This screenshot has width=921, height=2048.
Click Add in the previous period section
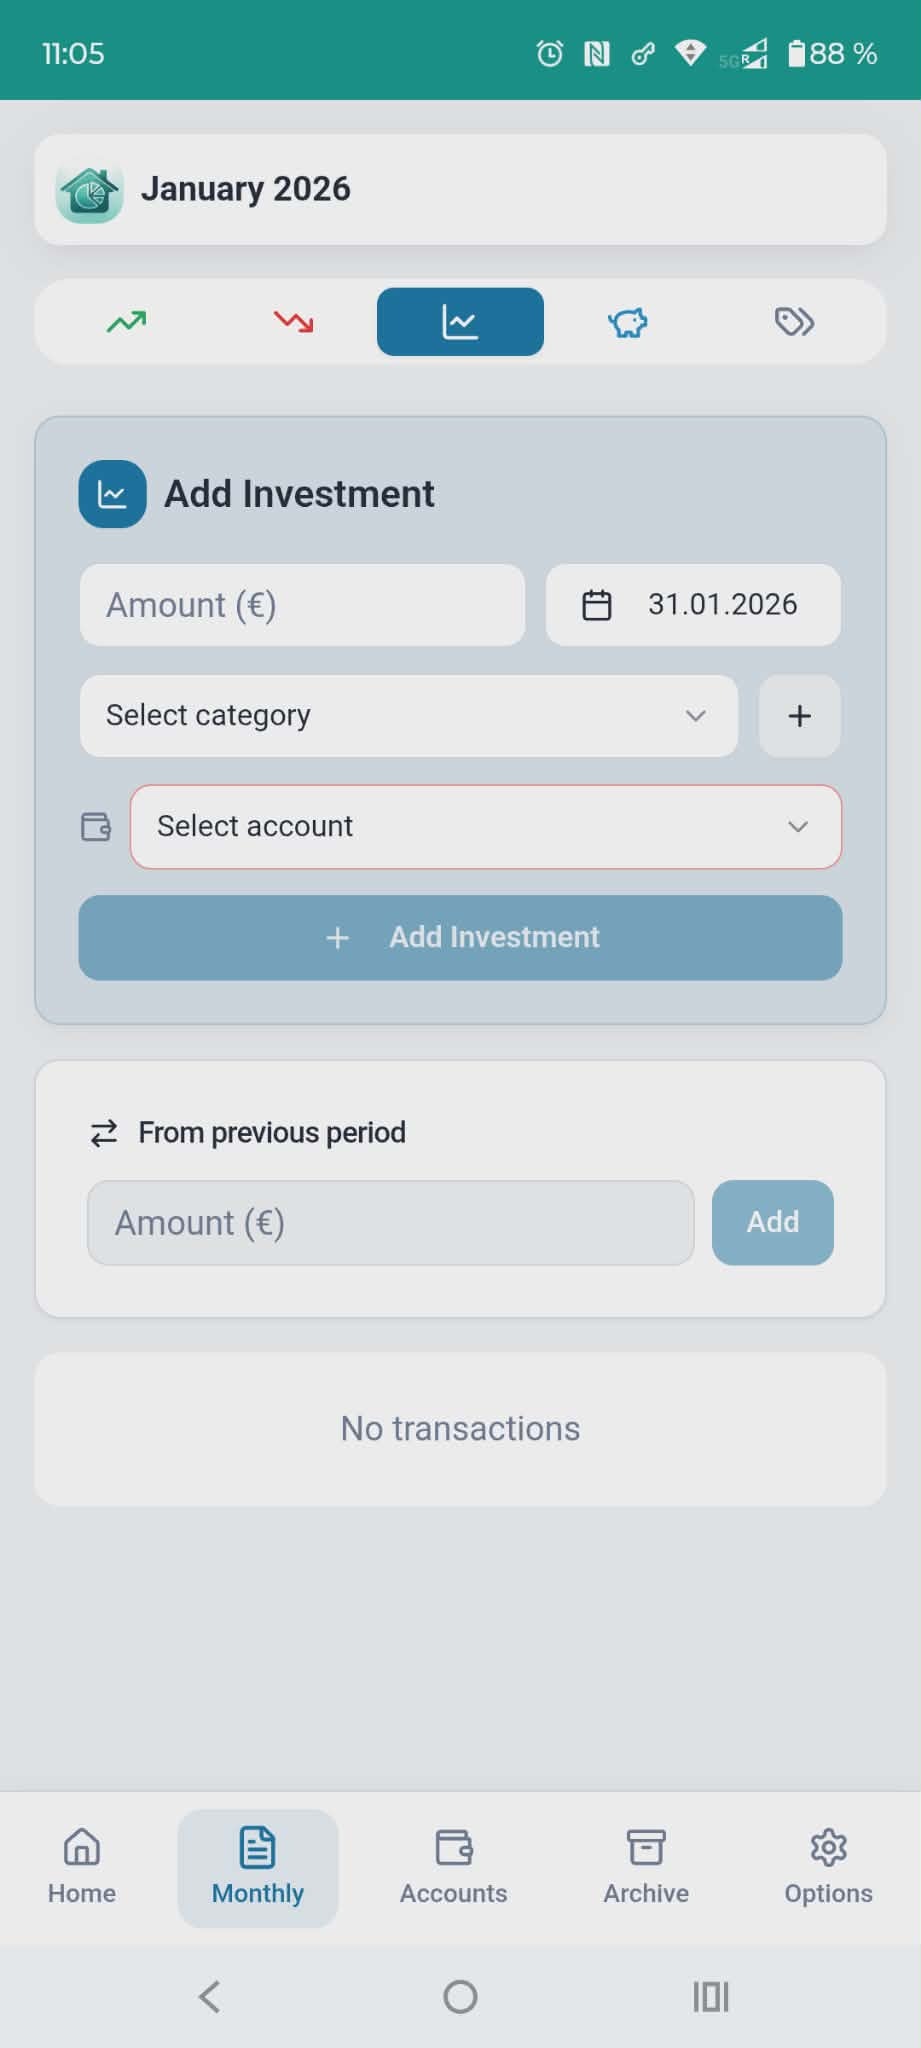coord(771,1222)
